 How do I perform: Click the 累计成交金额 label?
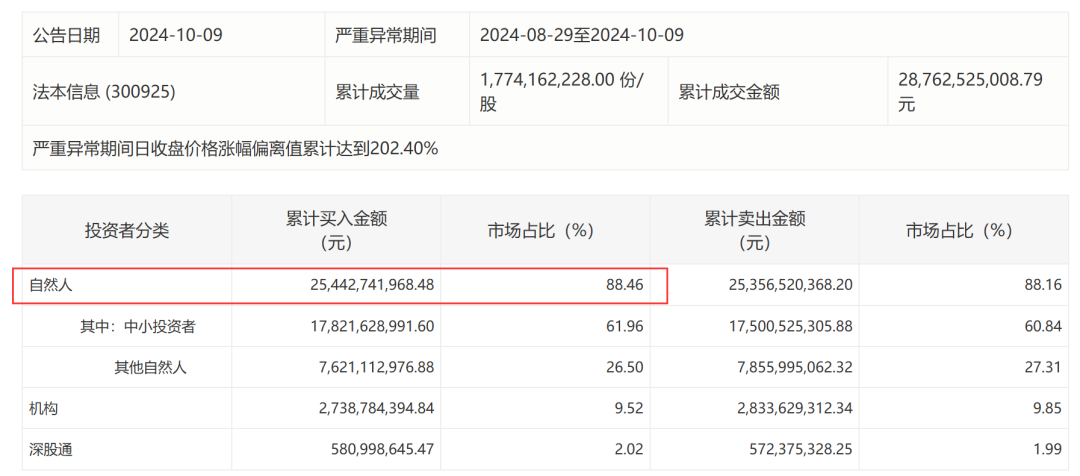click(x=729, y=92)
